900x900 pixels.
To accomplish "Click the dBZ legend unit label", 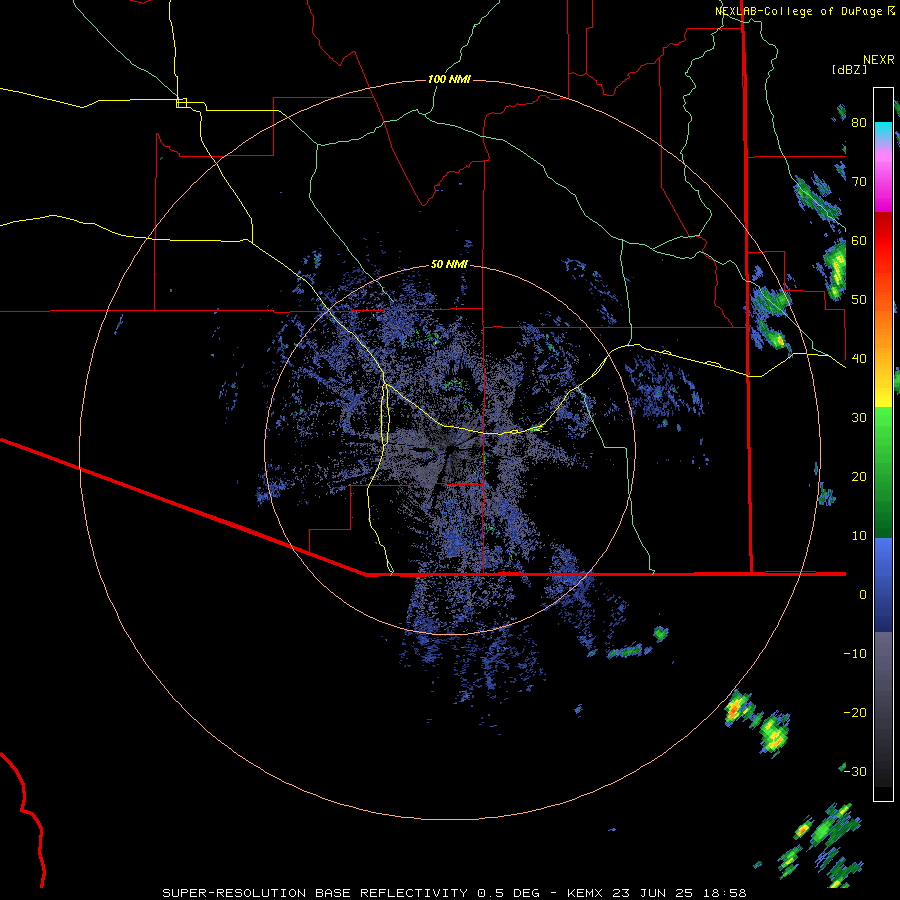I will (x=849, y=70).
